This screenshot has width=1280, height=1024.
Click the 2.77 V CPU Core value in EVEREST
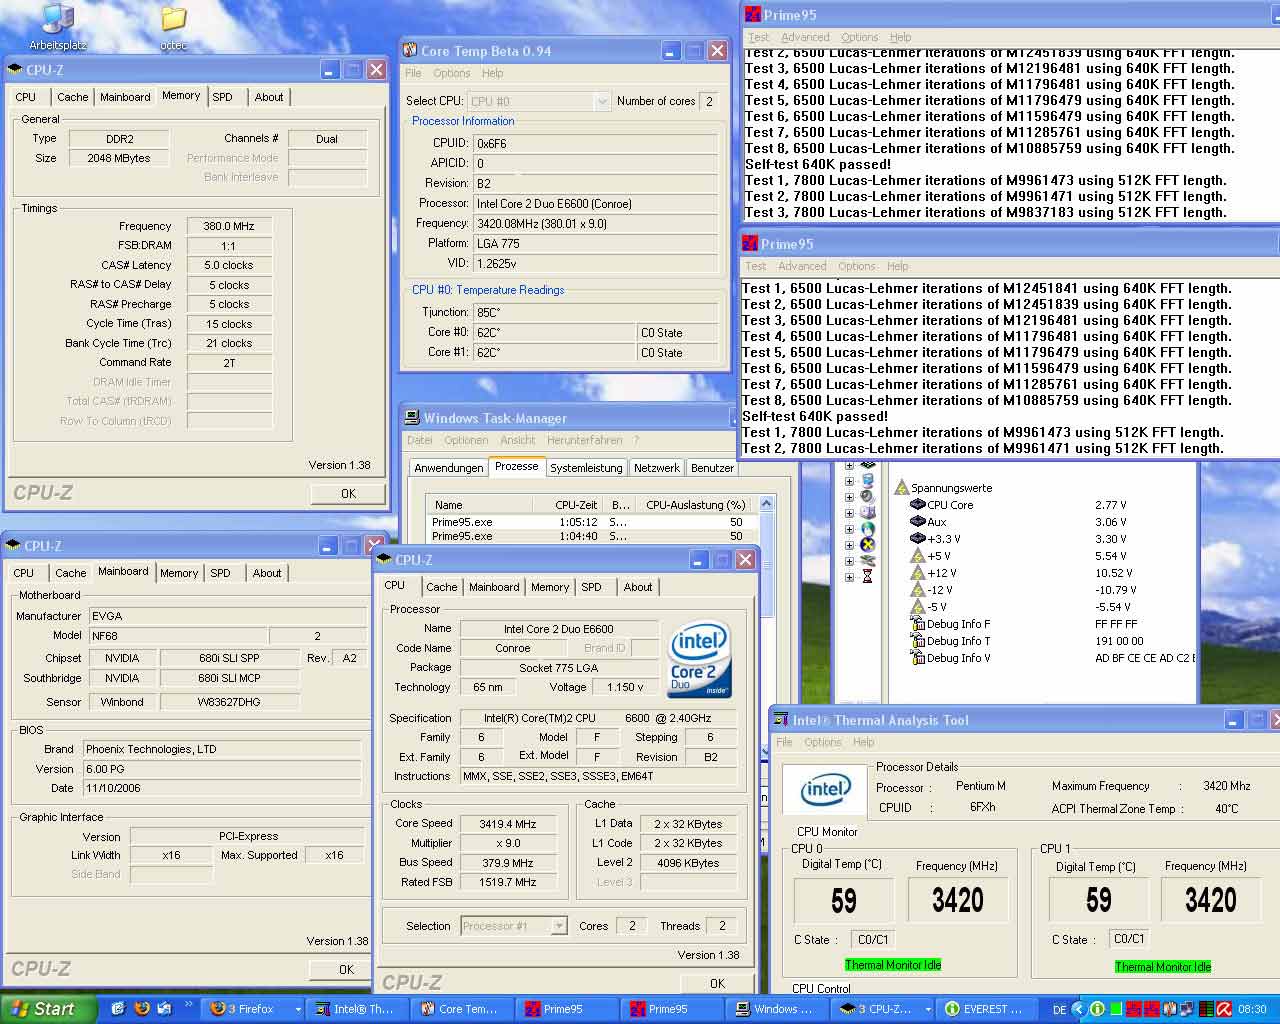click(1110, 505)
